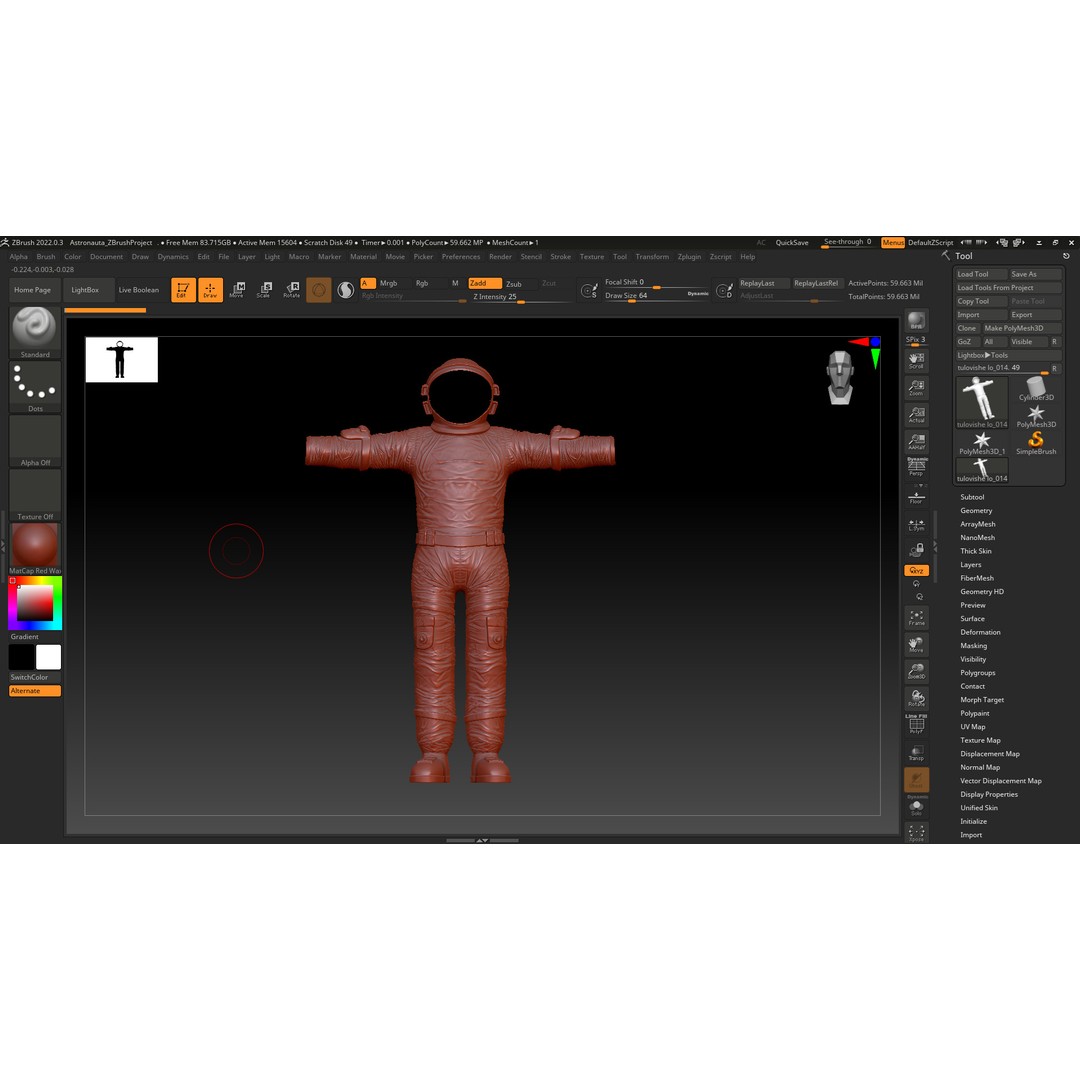Toggle Zadd sculpting mode
1080x1080 pixels.
[484, 283]
